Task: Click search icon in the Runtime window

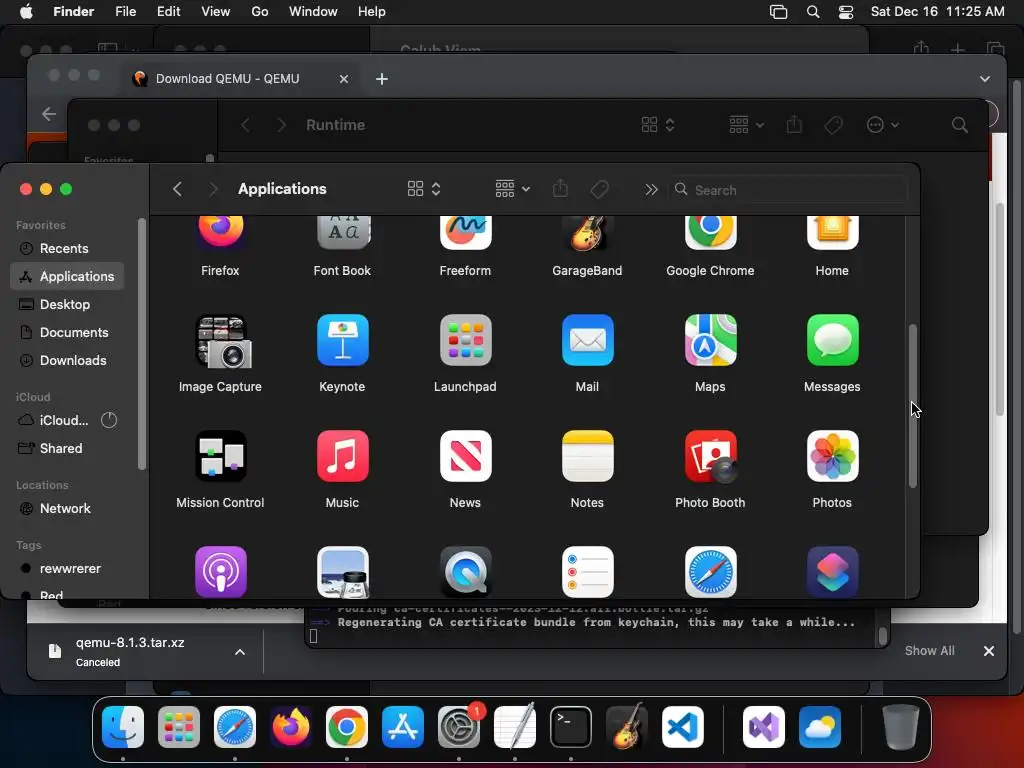Action: [x=959, y=125]
